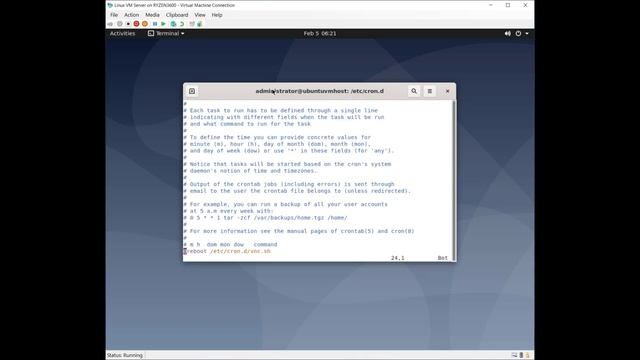Open the GNOME volume icon
Image resolution: width=640 pixels, height=360 pixels.
[507, 33]
